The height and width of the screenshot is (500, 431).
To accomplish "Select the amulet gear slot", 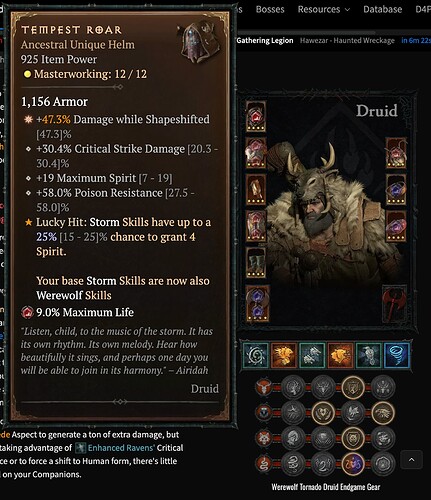I will [396, 153].
